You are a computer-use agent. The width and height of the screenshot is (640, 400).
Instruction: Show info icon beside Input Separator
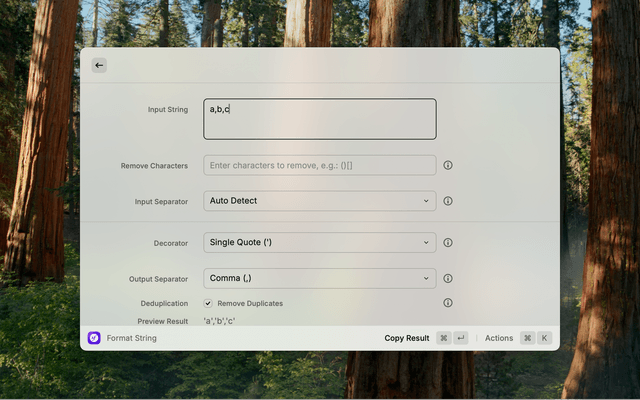[x=448, y=201]
